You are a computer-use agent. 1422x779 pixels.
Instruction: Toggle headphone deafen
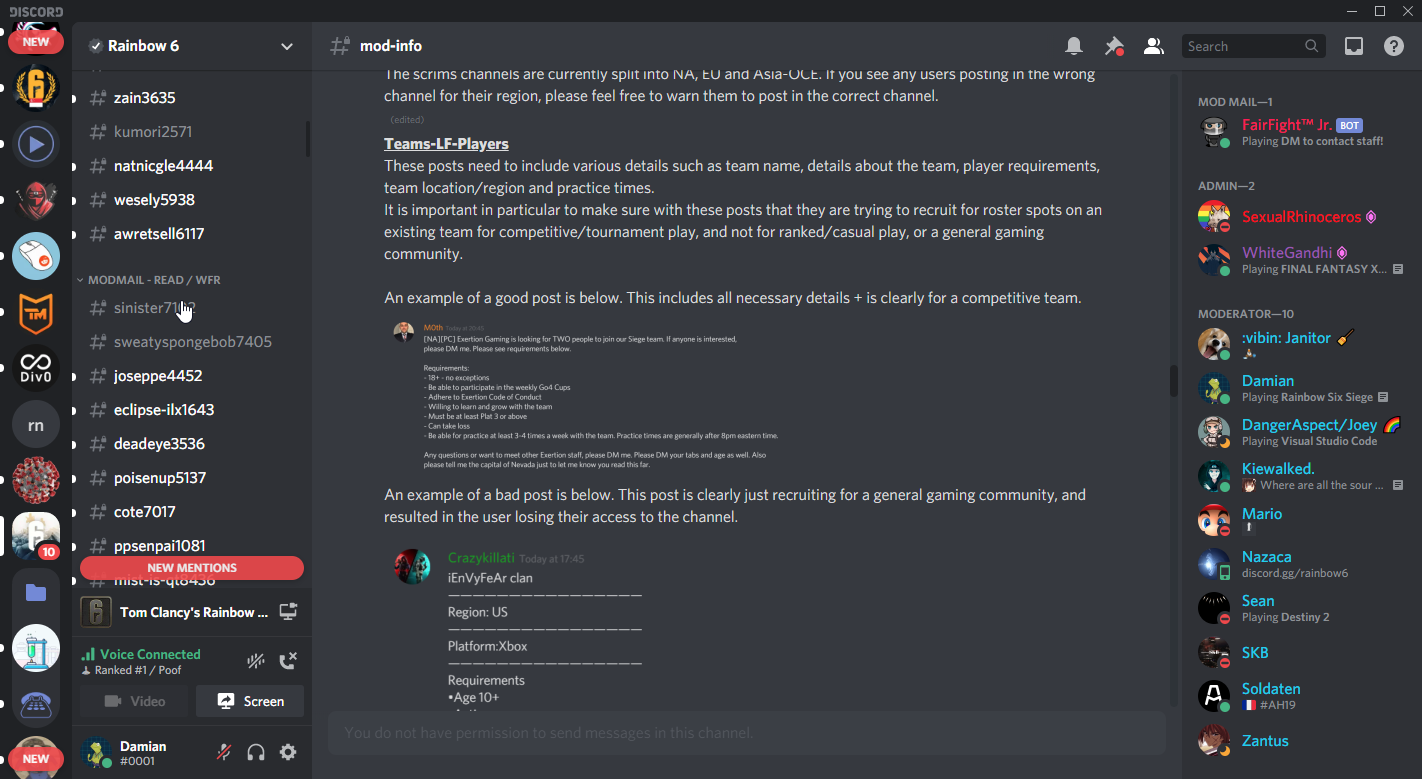click(256, 752)
